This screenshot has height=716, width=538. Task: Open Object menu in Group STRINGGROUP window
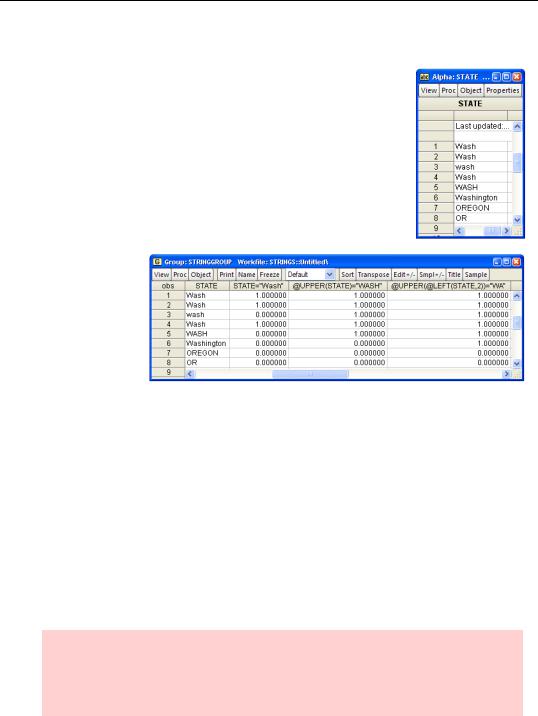(201, 274)
